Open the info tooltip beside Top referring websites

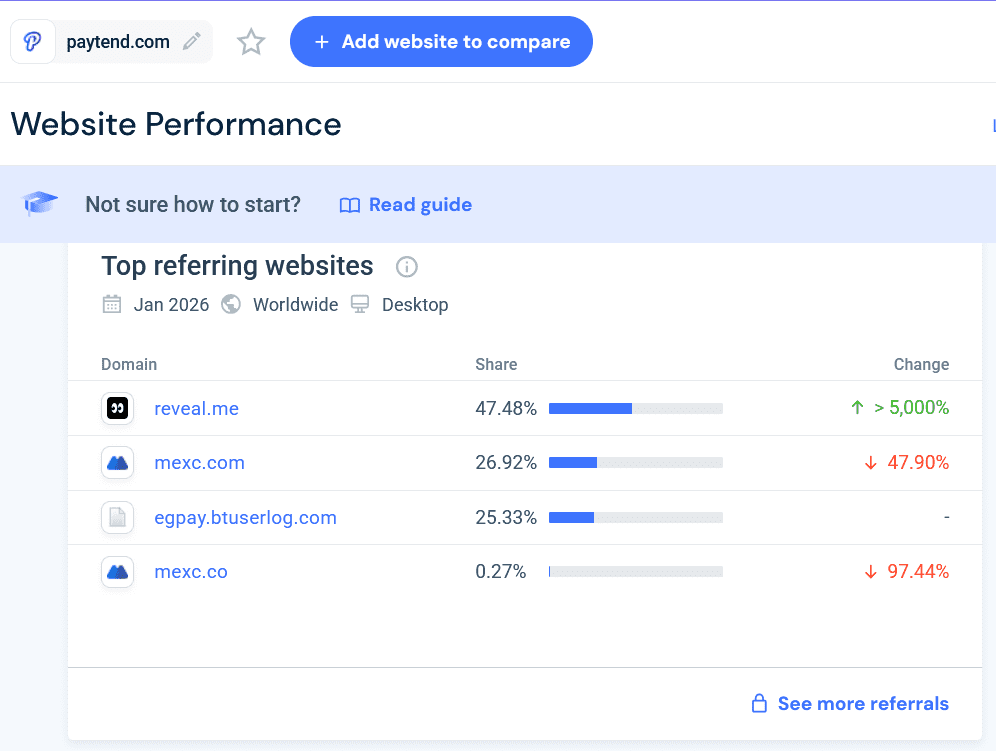(406, 266)
